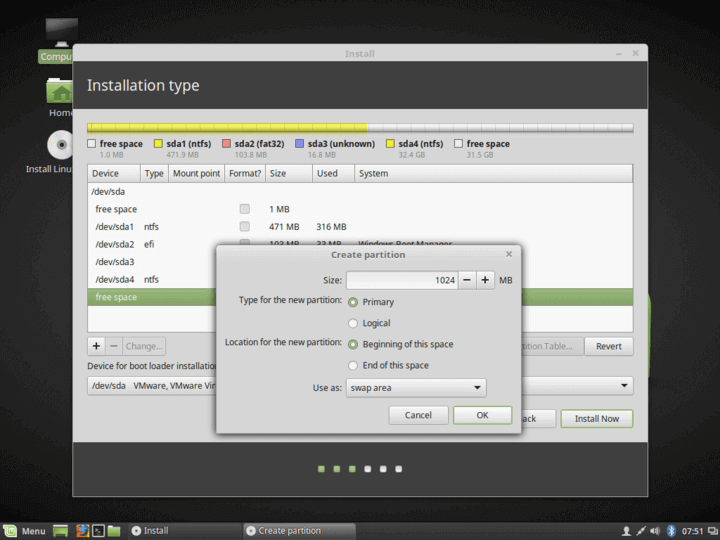Click the volume speaker tray icon

coord(657,530)
